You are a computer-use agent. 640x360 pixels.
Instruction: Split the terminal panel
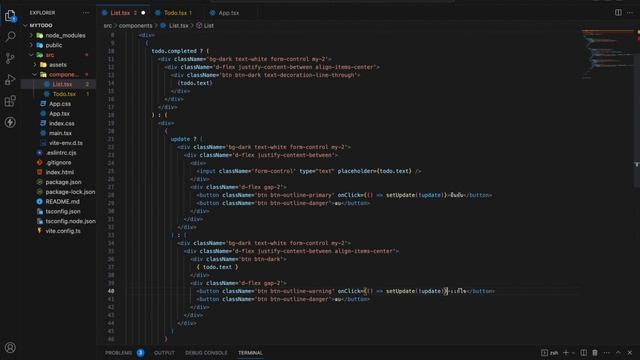point(584,353)
